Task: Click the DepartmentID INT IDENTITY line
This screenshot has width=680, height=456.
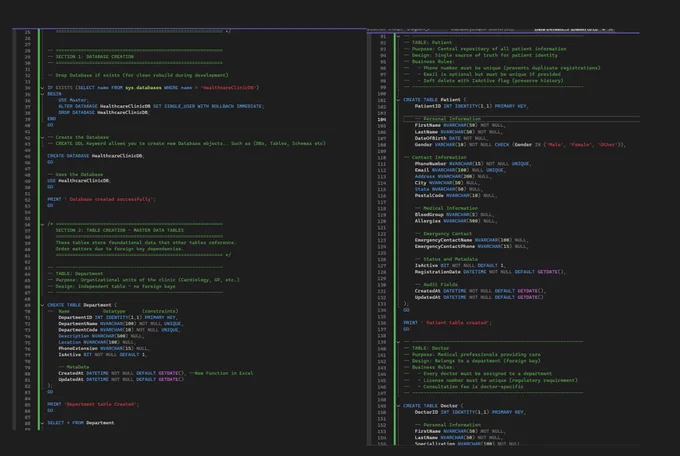Action: [x=118, y=318]
